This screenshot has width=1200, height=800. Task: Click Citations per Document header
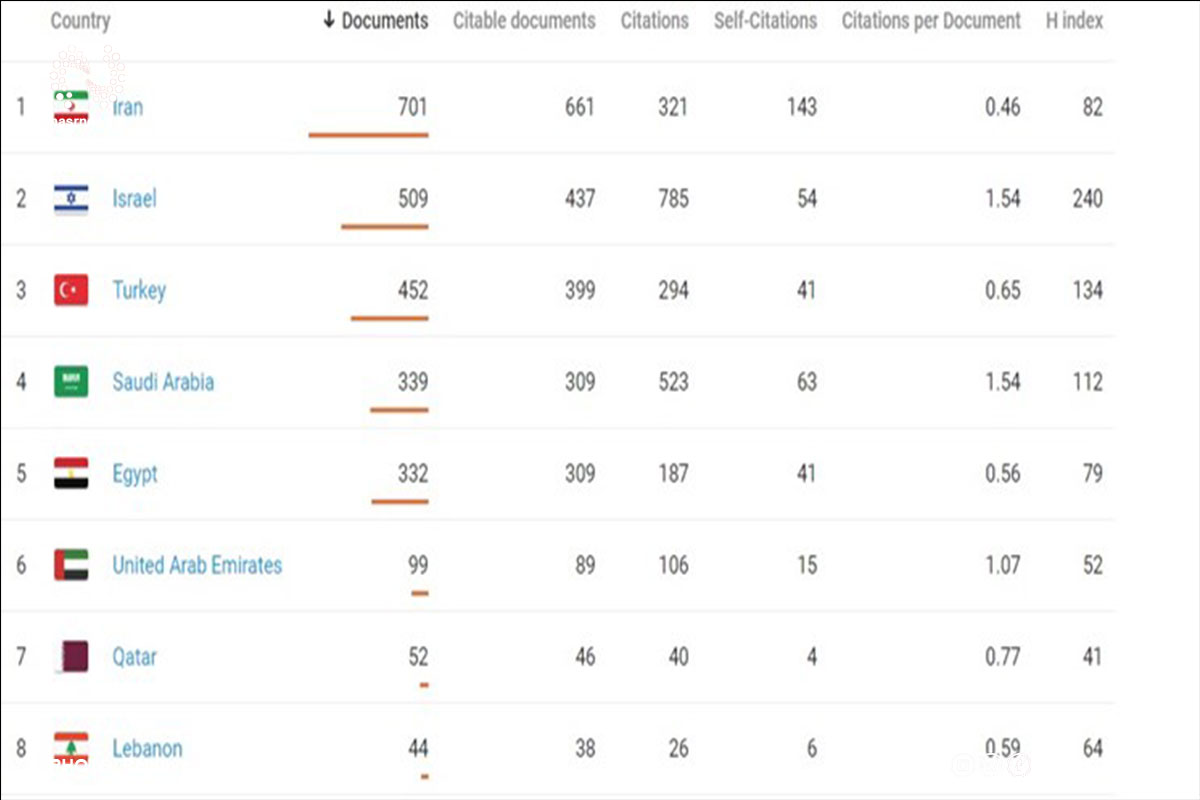pos(931,21)
